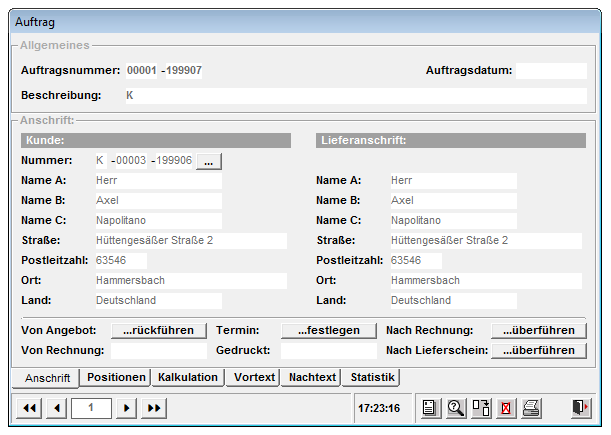Open the Kalkulation tab
The width and height of the screenshot is (611, 435).
188,377
